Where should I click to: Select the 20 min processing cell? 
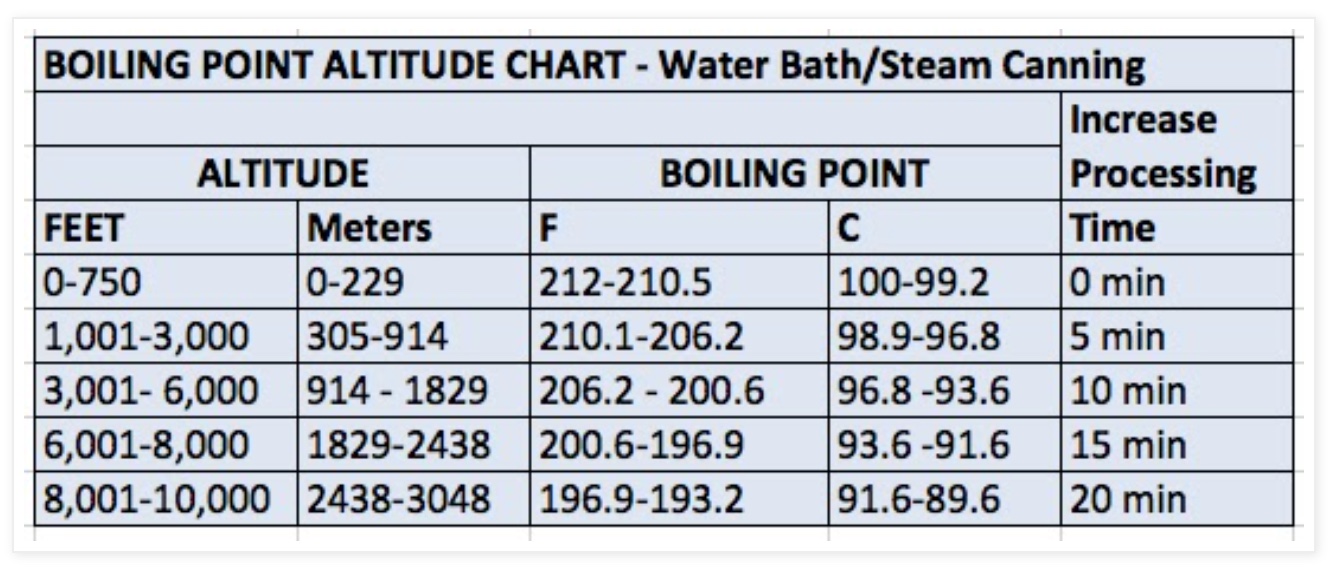[x=1176, y=498]
